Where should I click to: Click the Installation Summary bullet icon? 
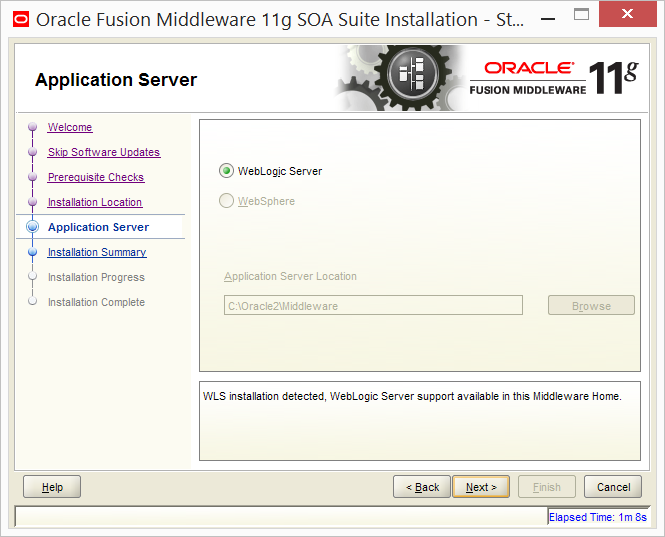32,252
